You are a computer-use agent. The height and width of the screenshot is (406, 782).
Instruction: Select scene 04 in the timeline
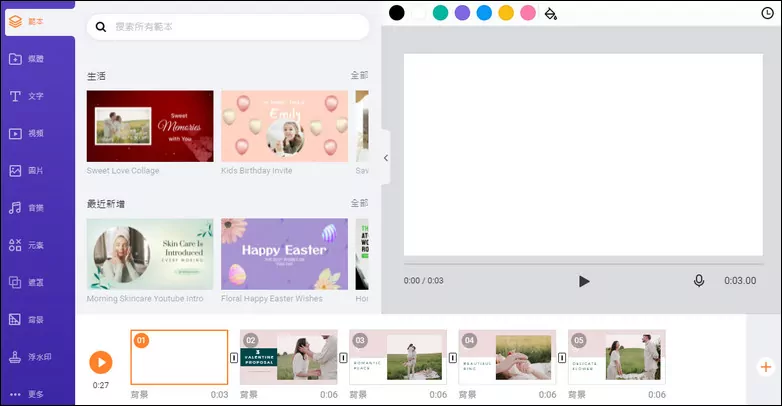(507, 357)
